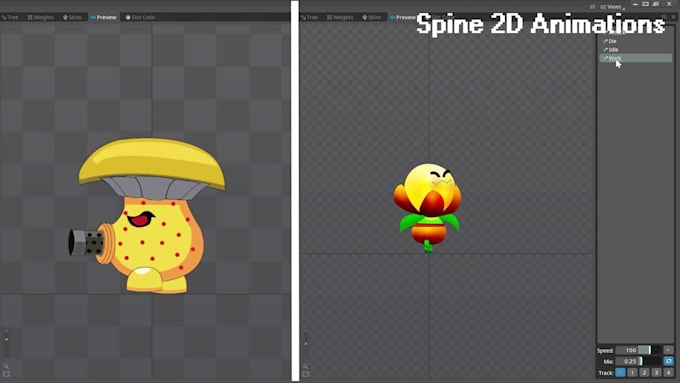Open the Slot Color tab in left window
The image size is (680, 383).
point(140,17)
